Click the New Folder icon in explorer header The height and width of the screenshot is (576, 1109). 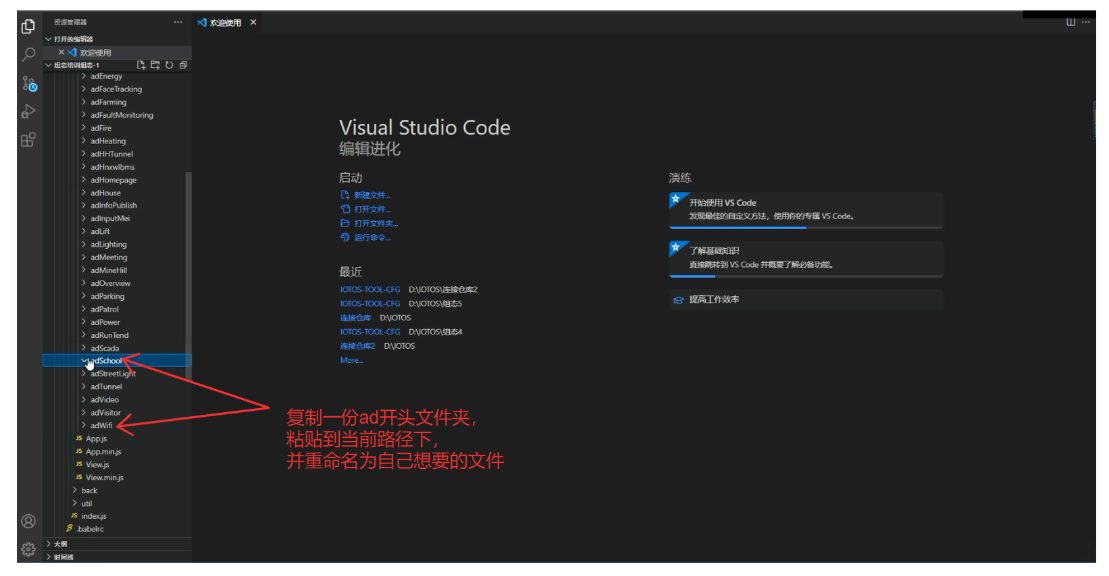[155, 65]
